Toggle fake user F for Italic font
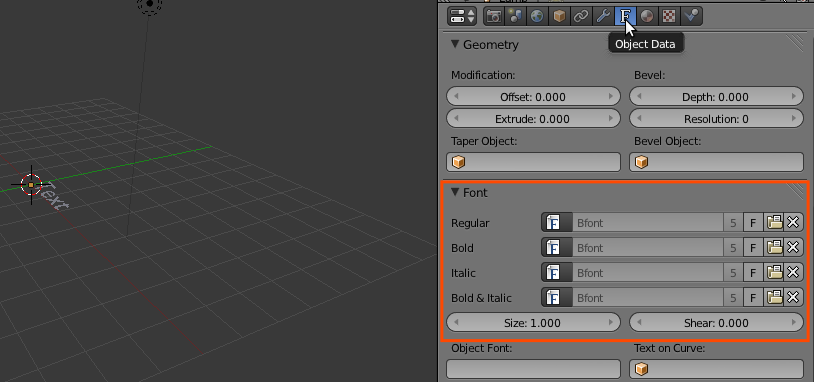Screen dimensions: 814x382 pos(753,272)
